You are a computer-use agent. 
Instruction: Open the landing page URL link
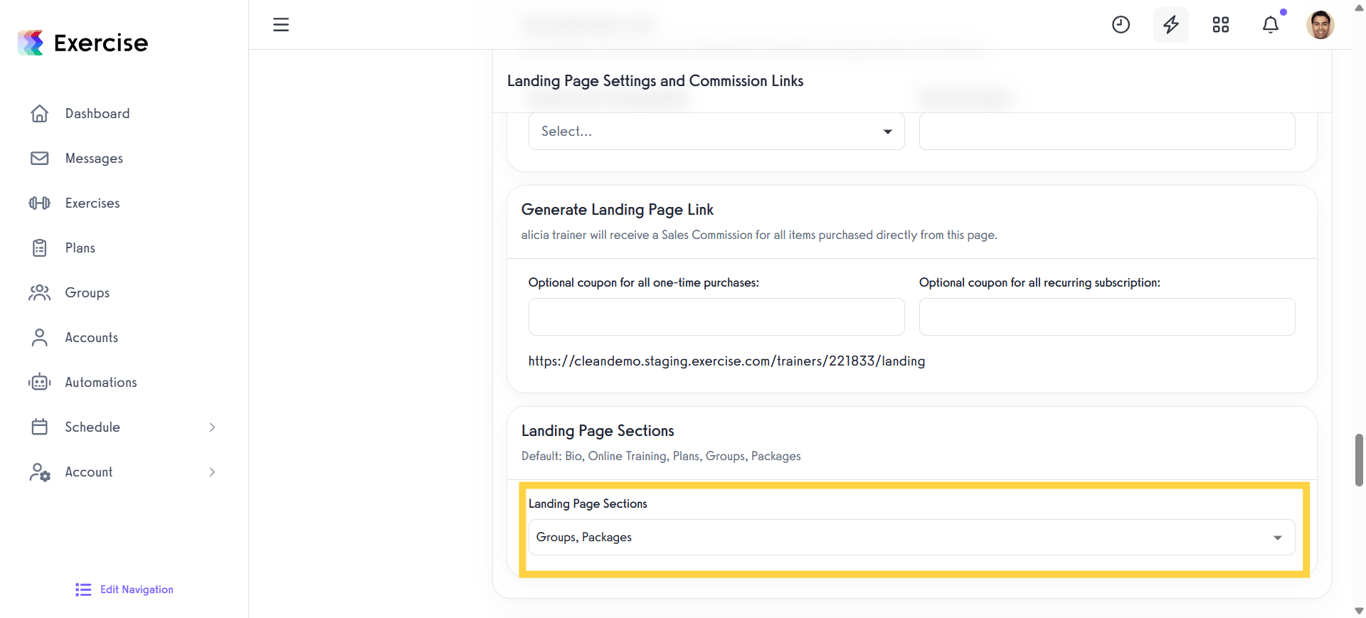[x=727, y=361]
